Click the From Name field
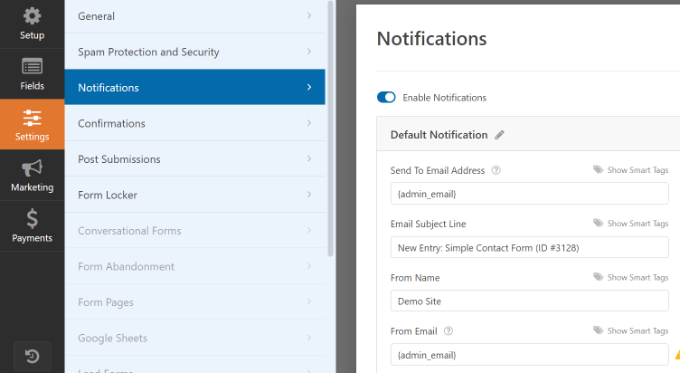The height and width of the screenshot is (373, 680). tap(529, 301)
